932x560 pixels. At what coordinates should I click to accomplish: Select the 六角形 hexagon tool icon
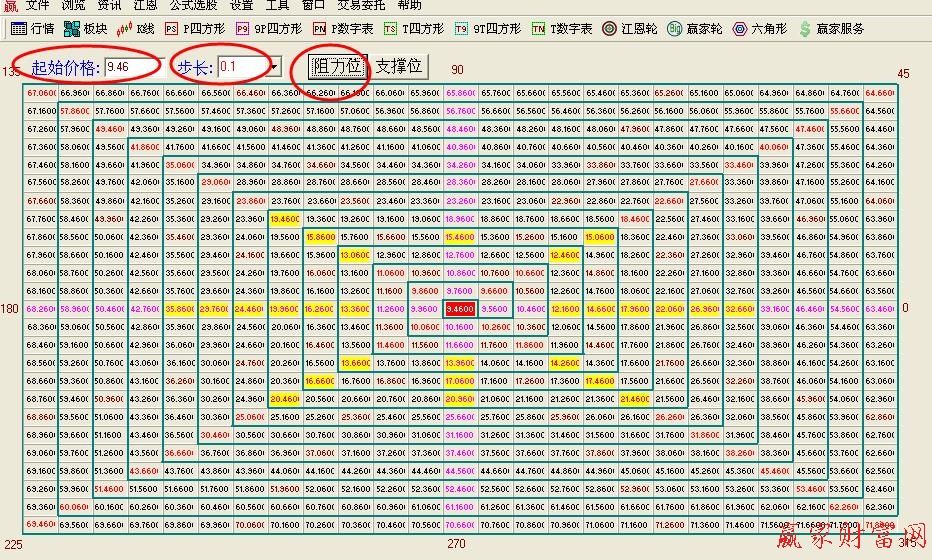click(759, 29)
